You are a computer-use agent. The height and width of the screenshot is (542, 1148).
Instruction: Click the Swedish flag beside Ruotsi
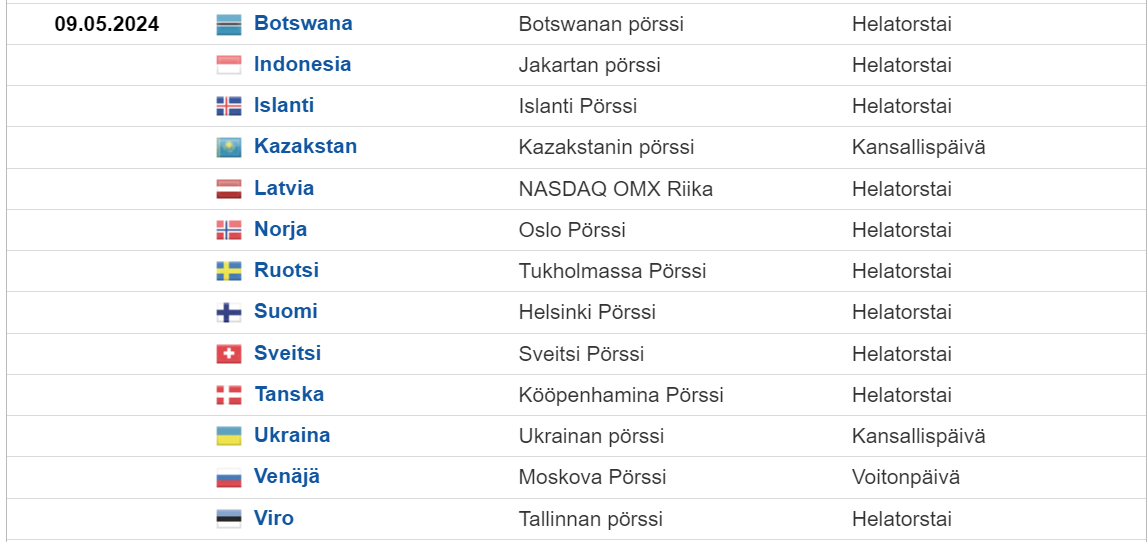(x=229, y=272)
